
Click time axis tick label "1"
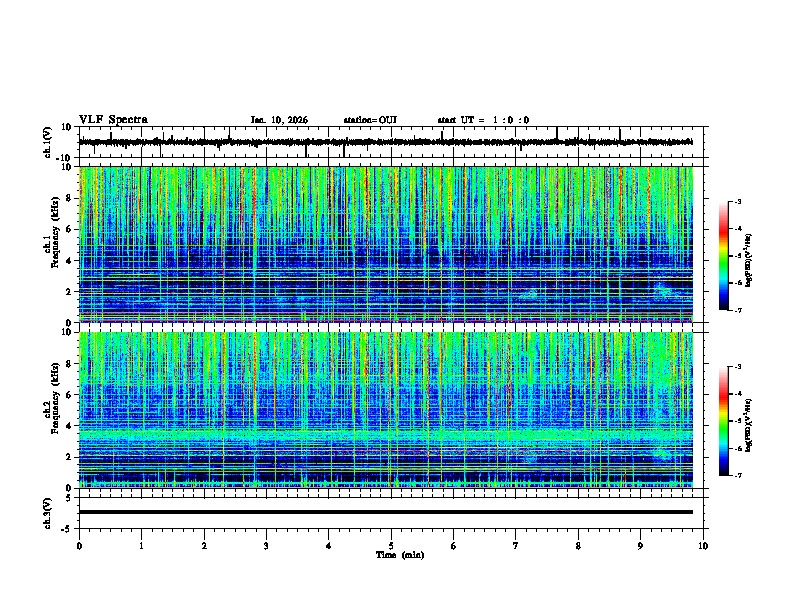(141, 546)
